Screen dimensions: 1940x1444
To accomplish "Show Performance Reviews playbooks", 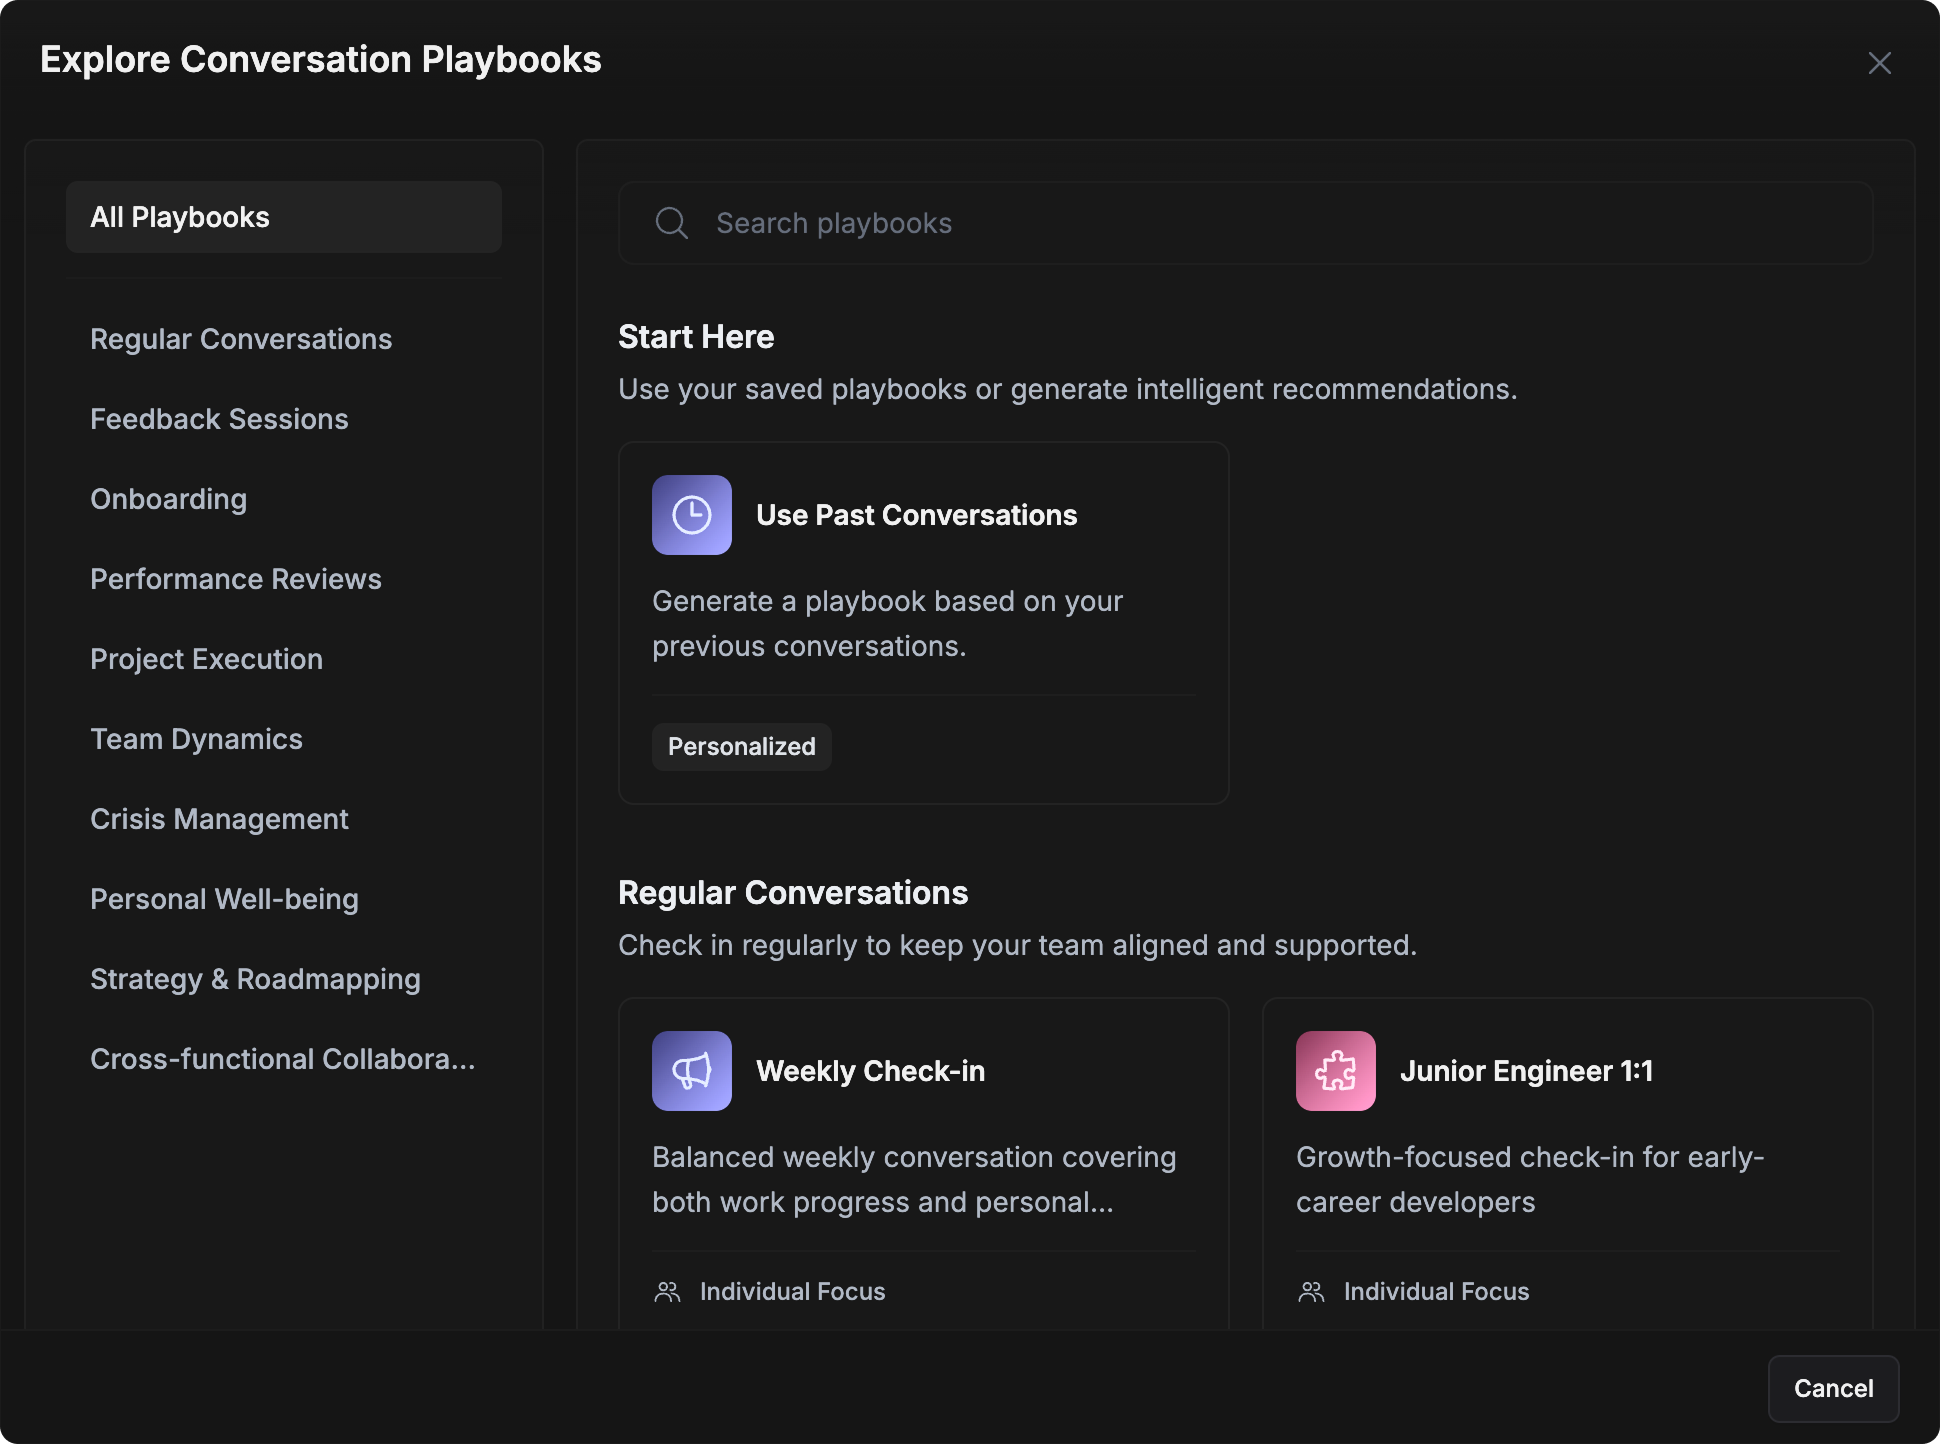I will coord(235,579).
